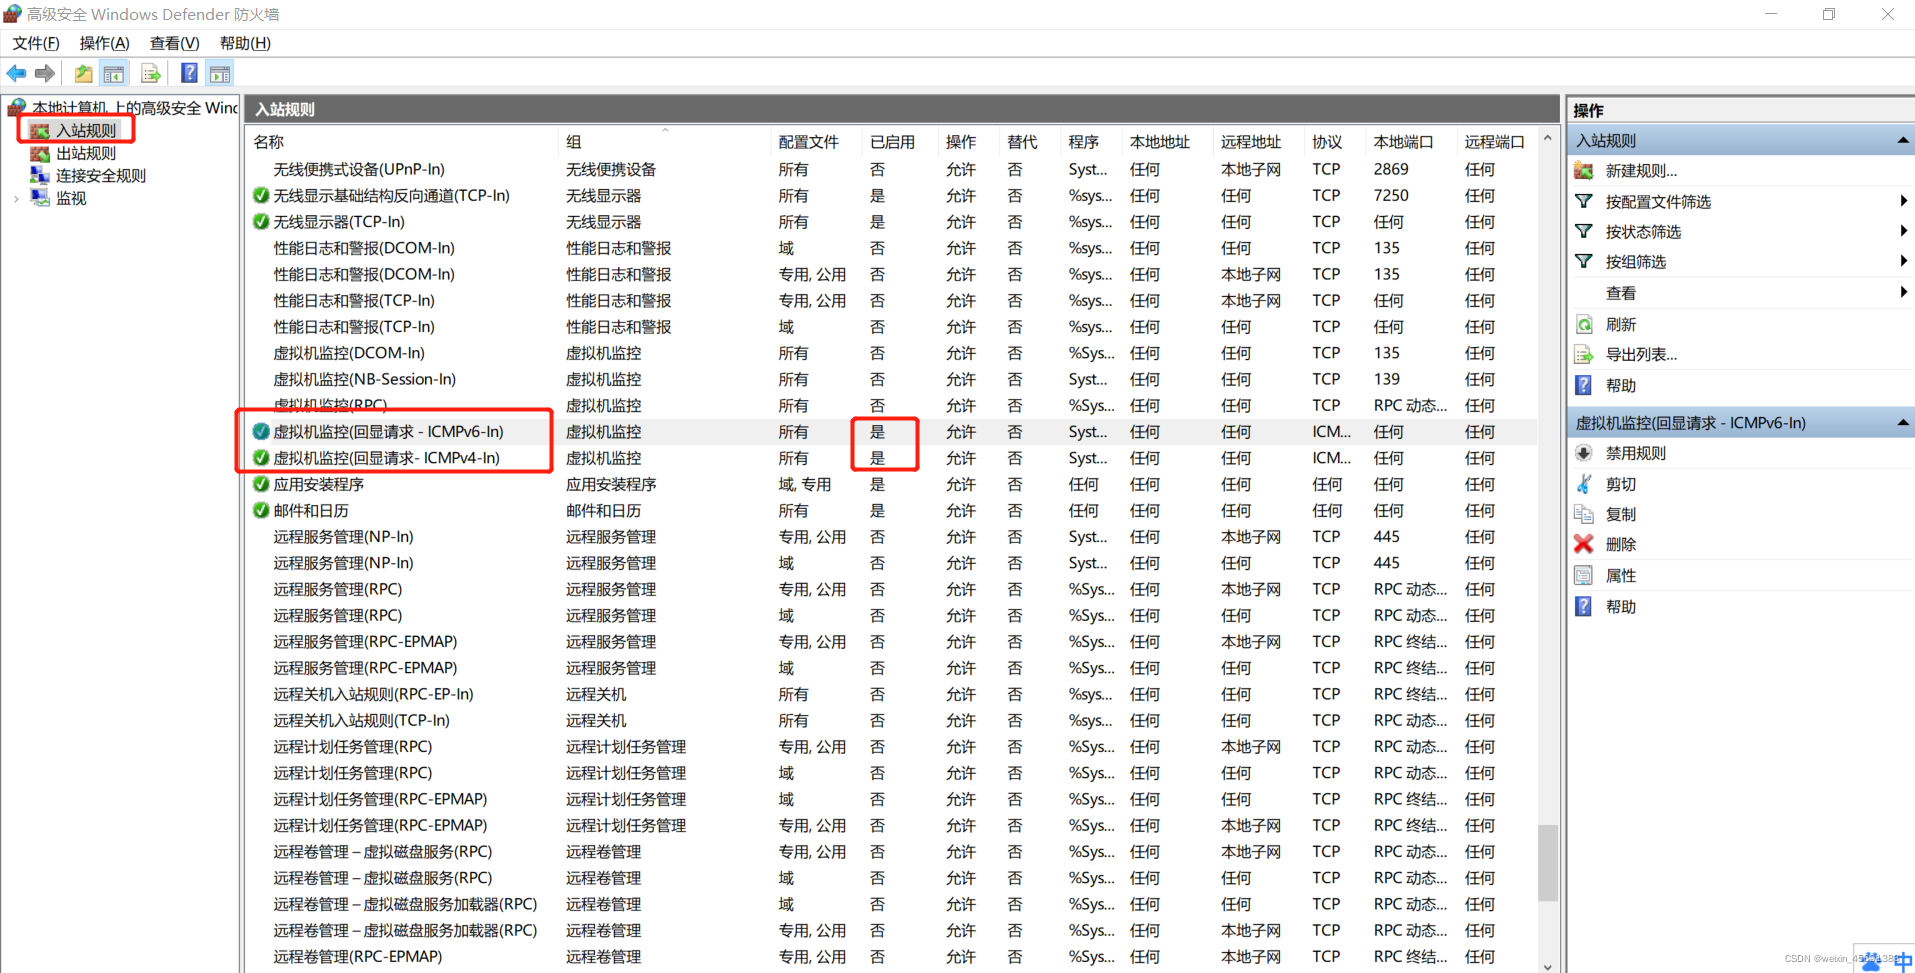Click the 禁用规则 icon
The width and height of the screenshot is (1915, 973).
click(1584, 453)
